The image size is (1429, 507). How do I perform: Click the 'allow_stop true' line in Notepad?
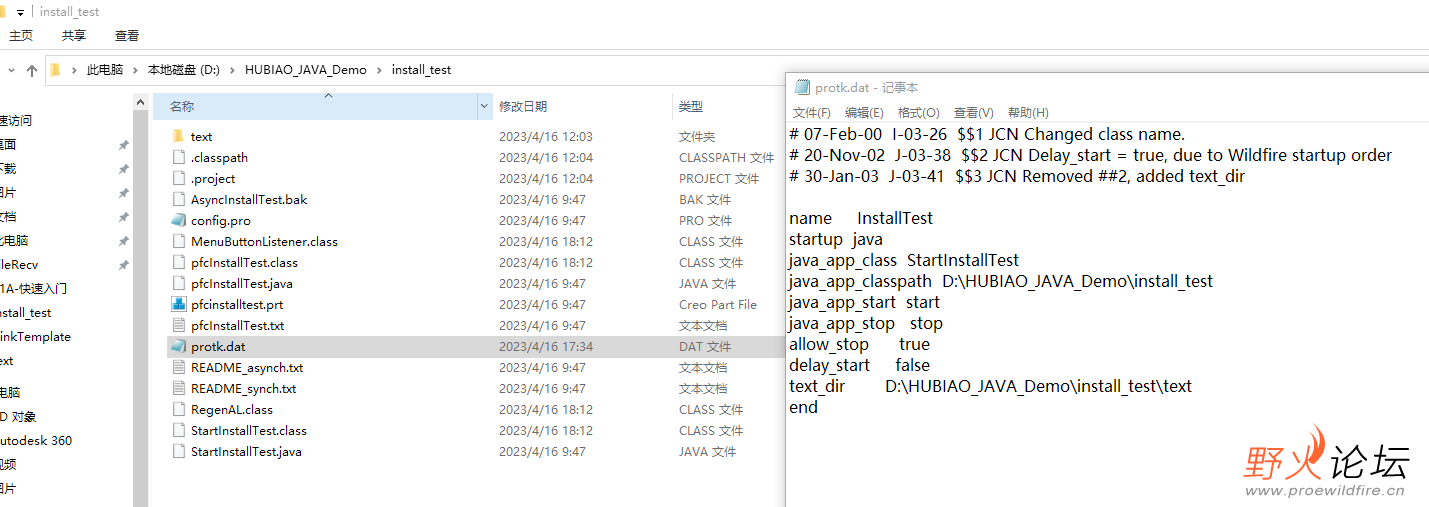[859, 344]
